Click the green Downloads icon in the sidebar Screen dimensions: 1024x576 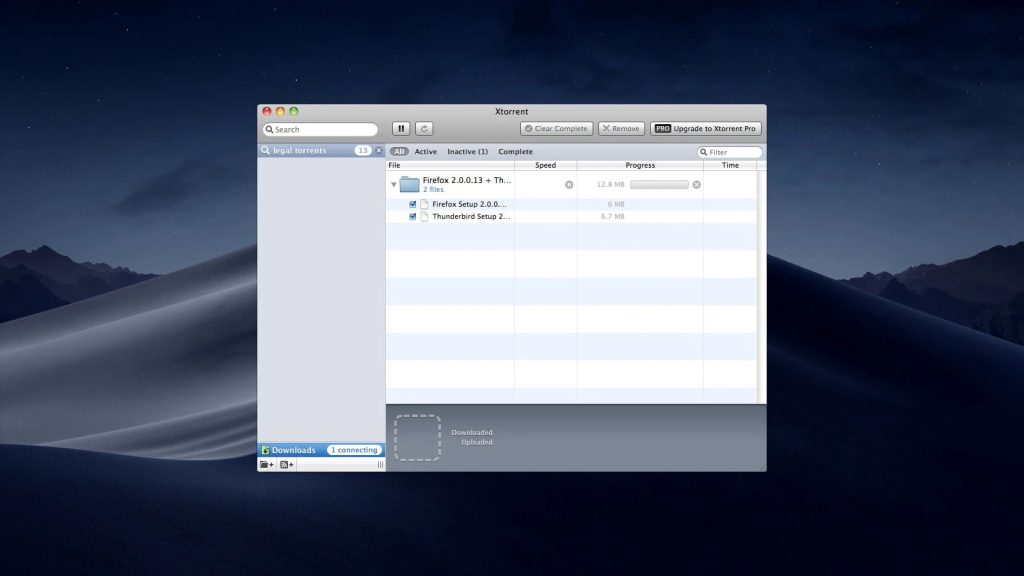265,450
